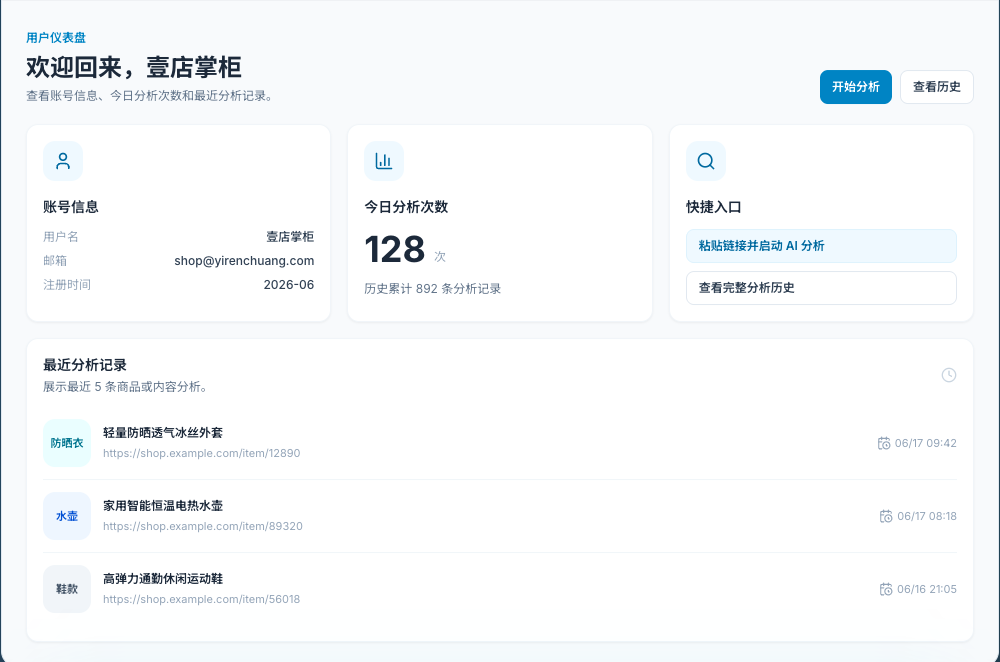Select 粘贴链接并启动 AI 分析 shortcut
1000x662 pixels.
click(821, 246)
